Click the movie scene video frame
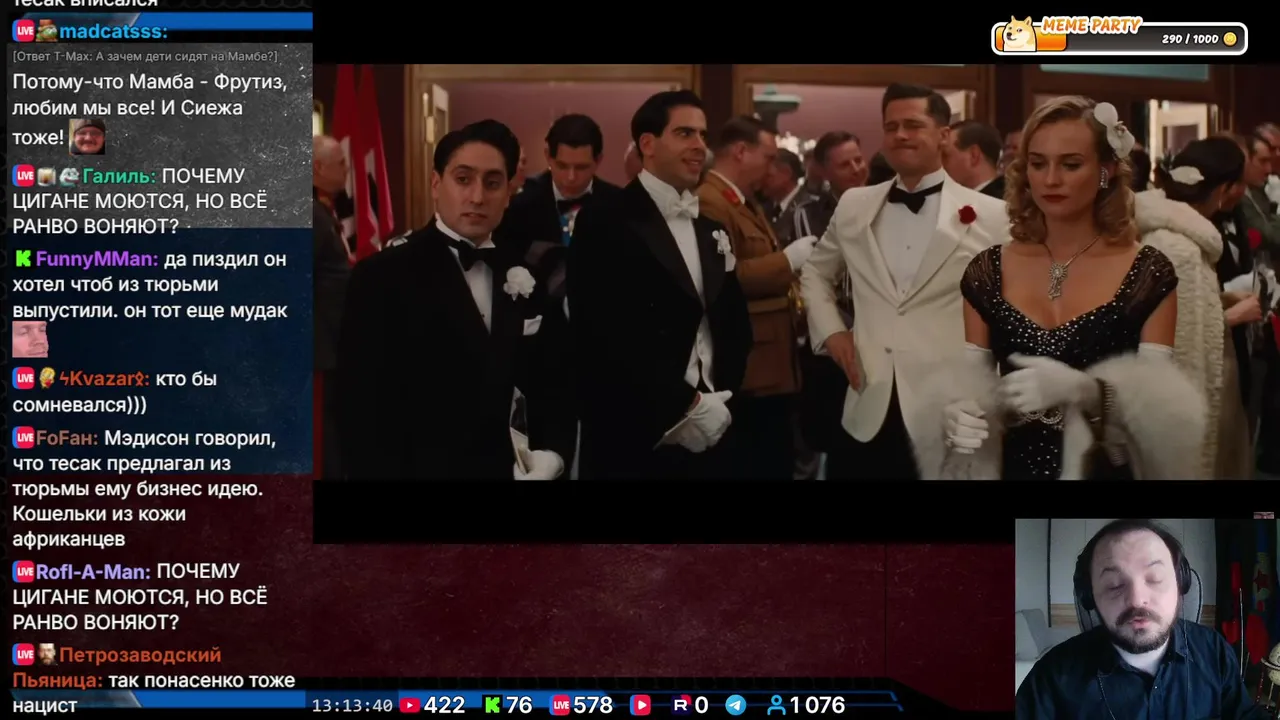 tap(796, 273)
